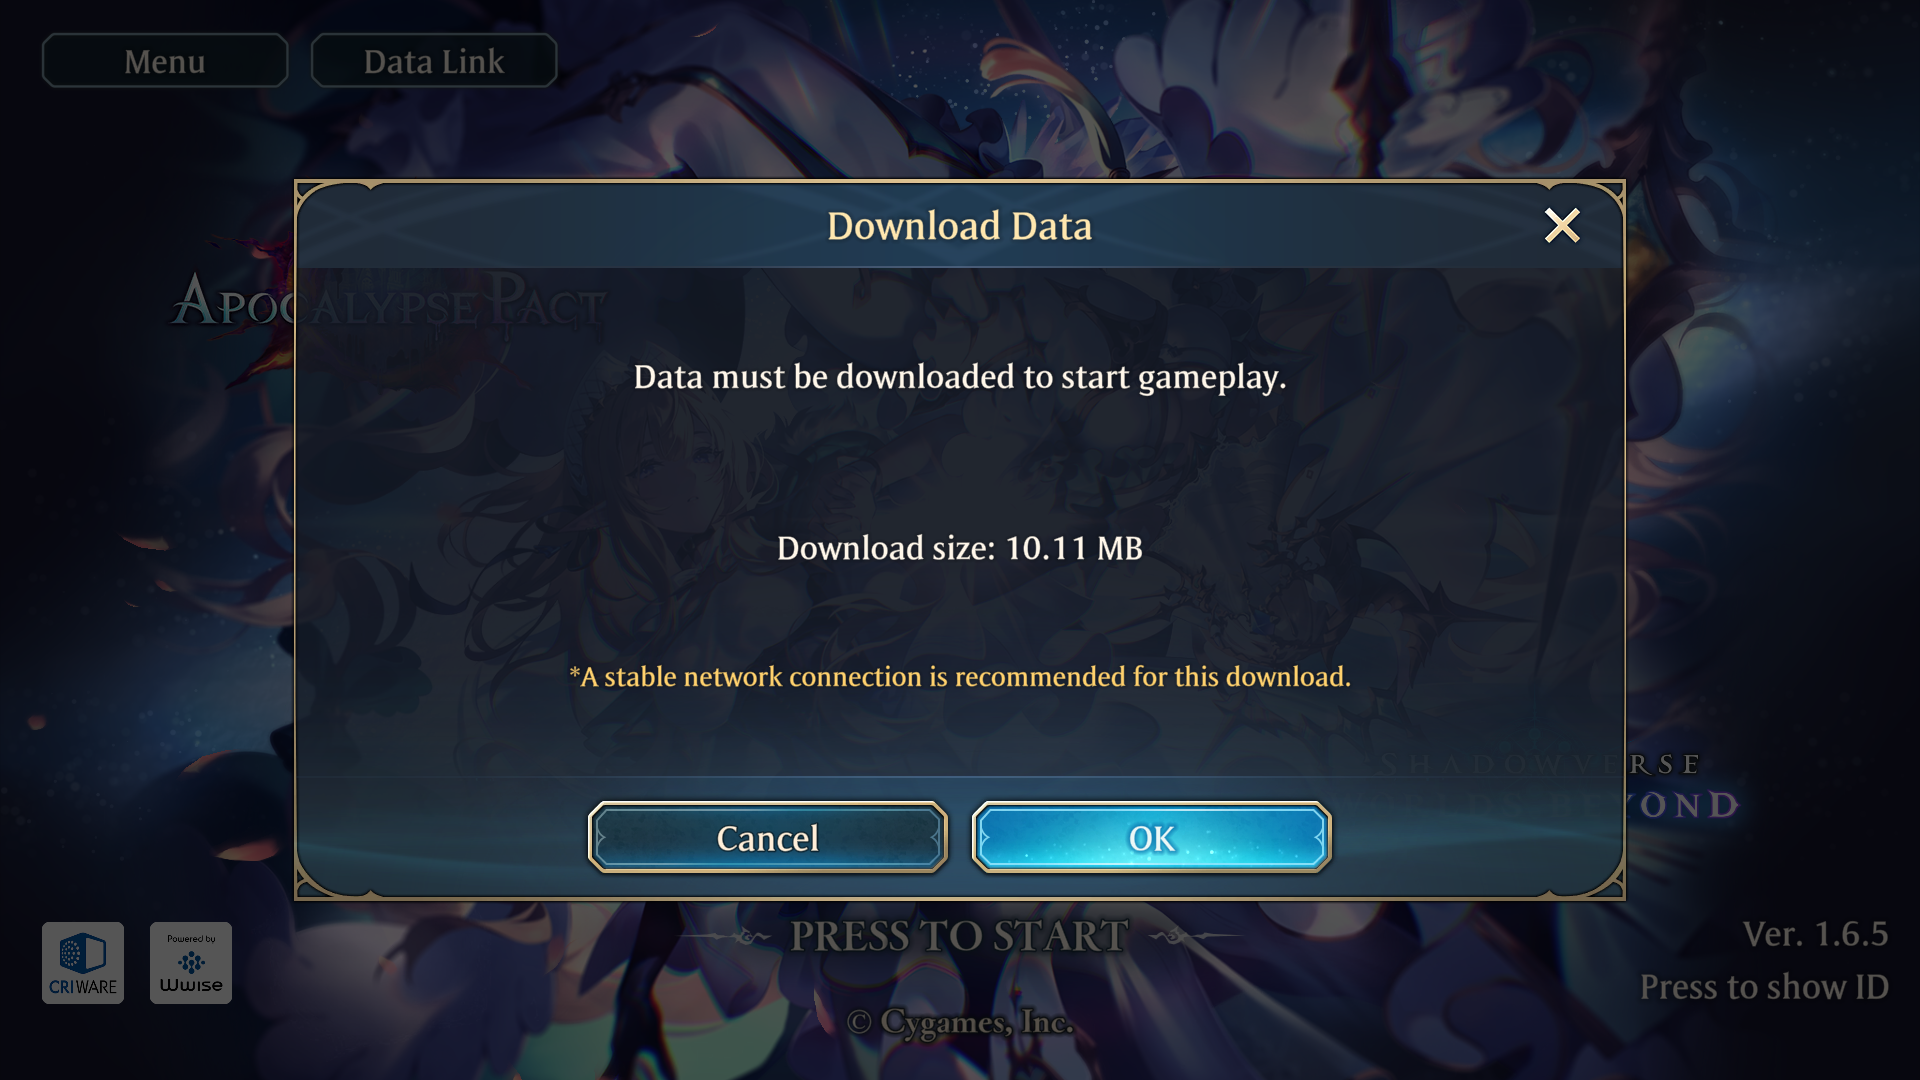
Task: Click the yellow stable network connection notice
Action: (959, 677)
